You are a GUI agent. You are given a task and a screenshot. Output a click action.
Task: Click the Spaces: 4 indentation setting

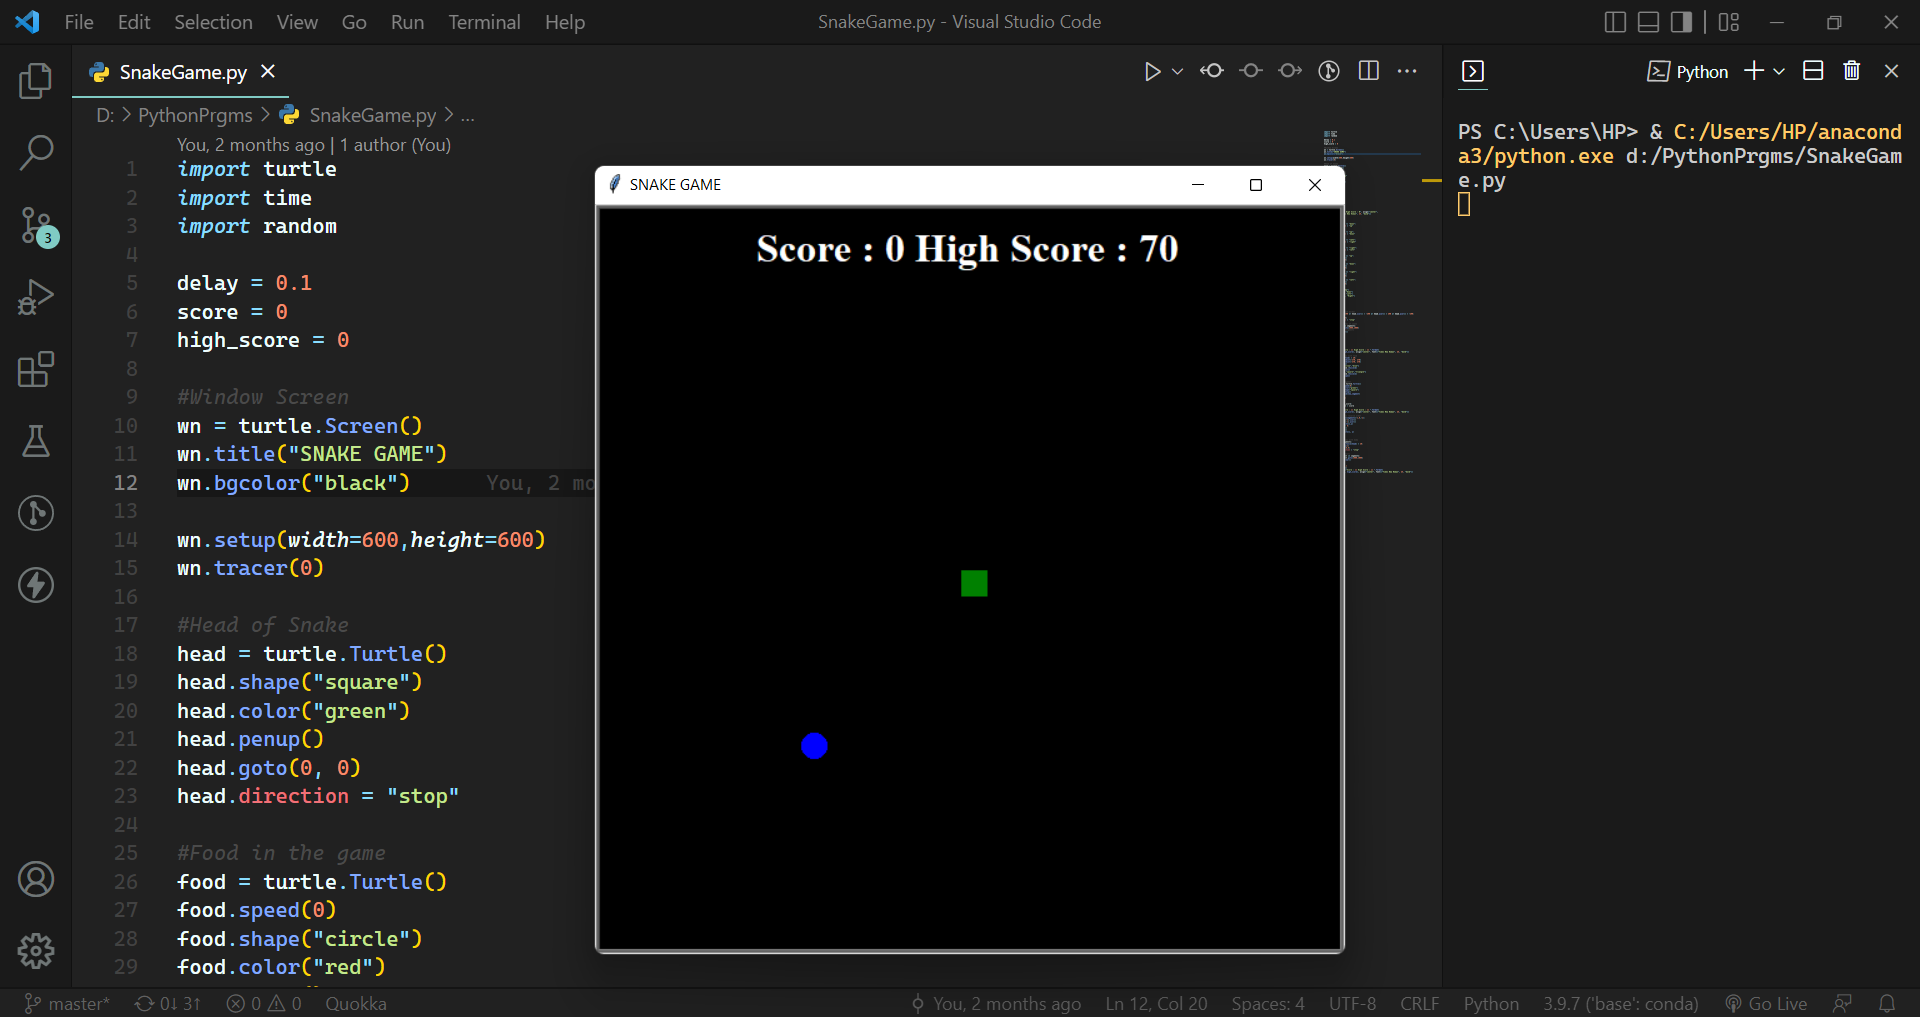point(1267,1003)
